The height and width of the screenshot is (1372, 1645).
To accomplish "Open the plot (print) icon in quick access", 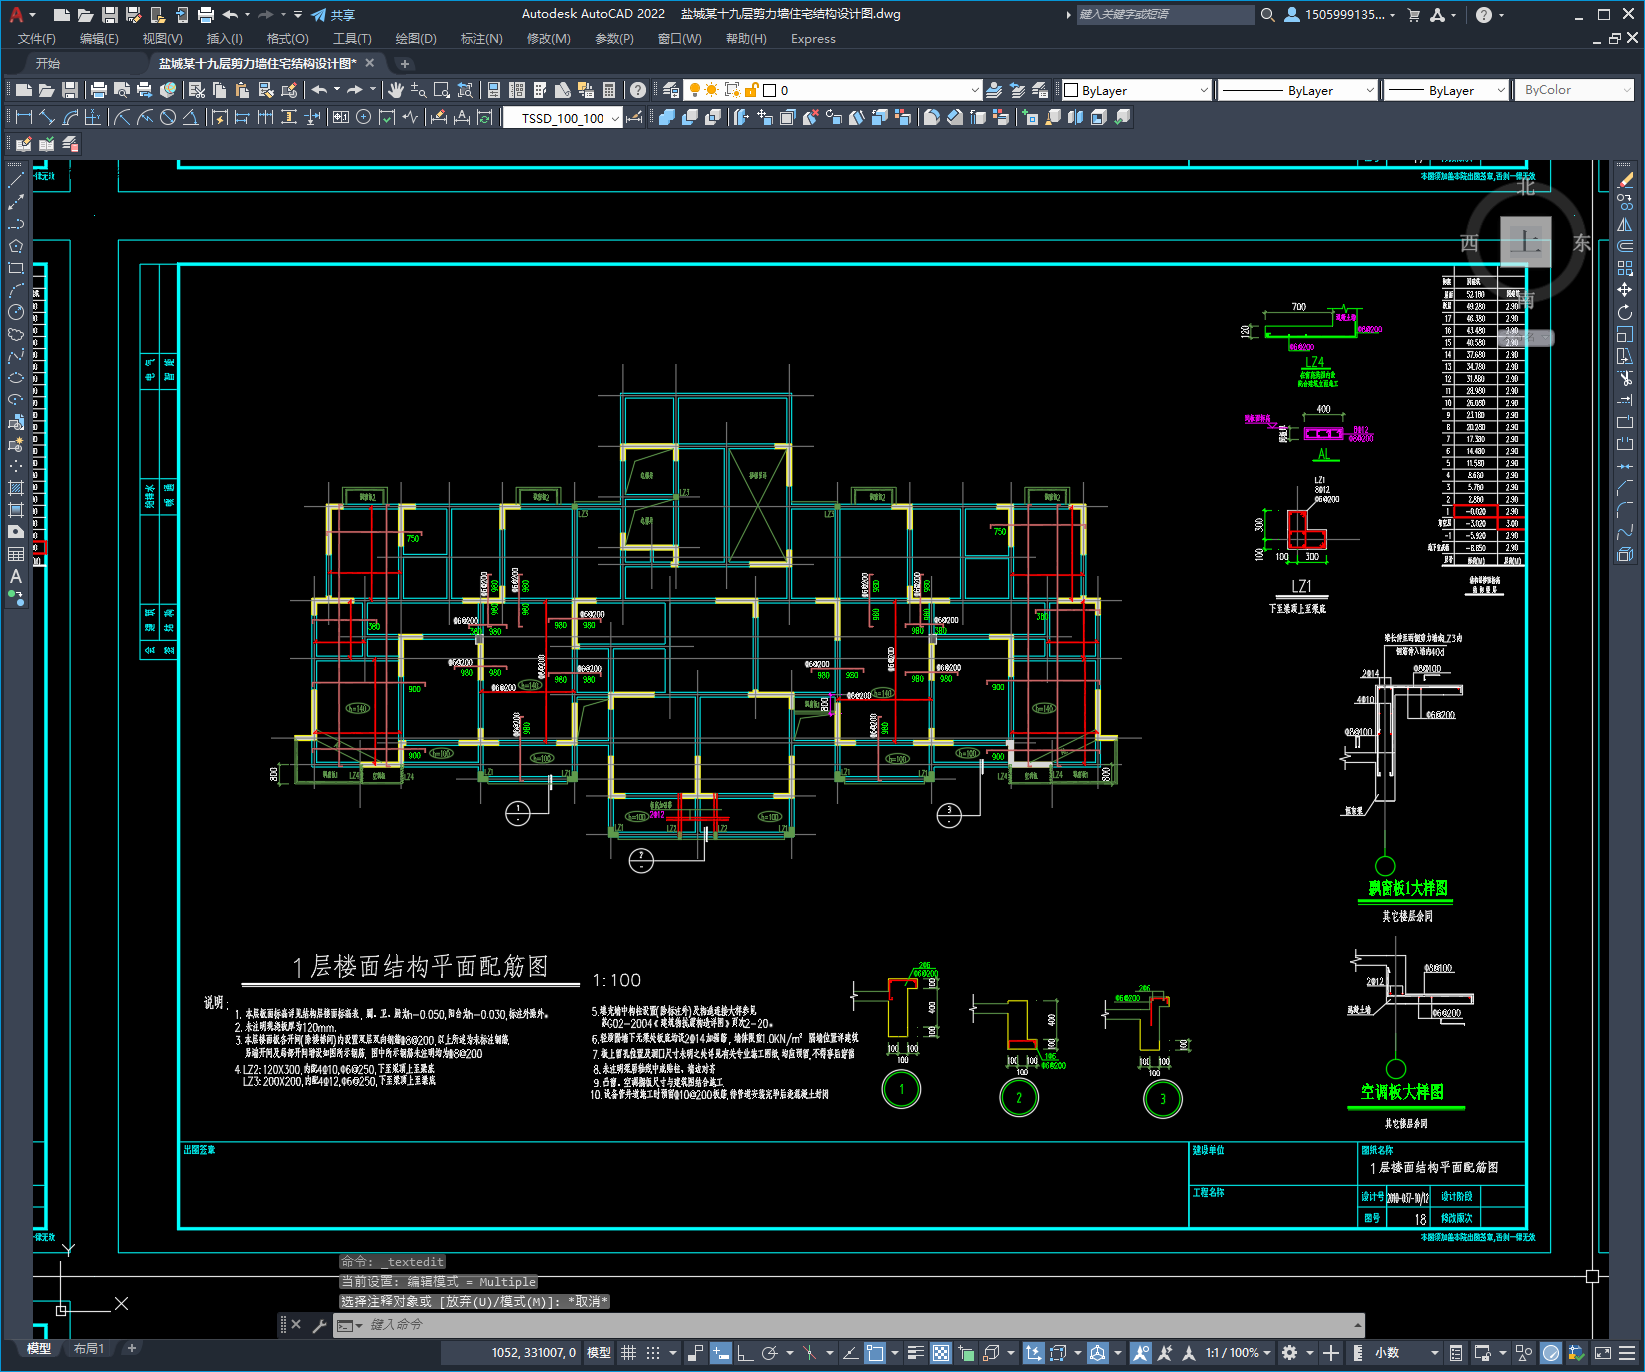I will (x=206, y=15).
